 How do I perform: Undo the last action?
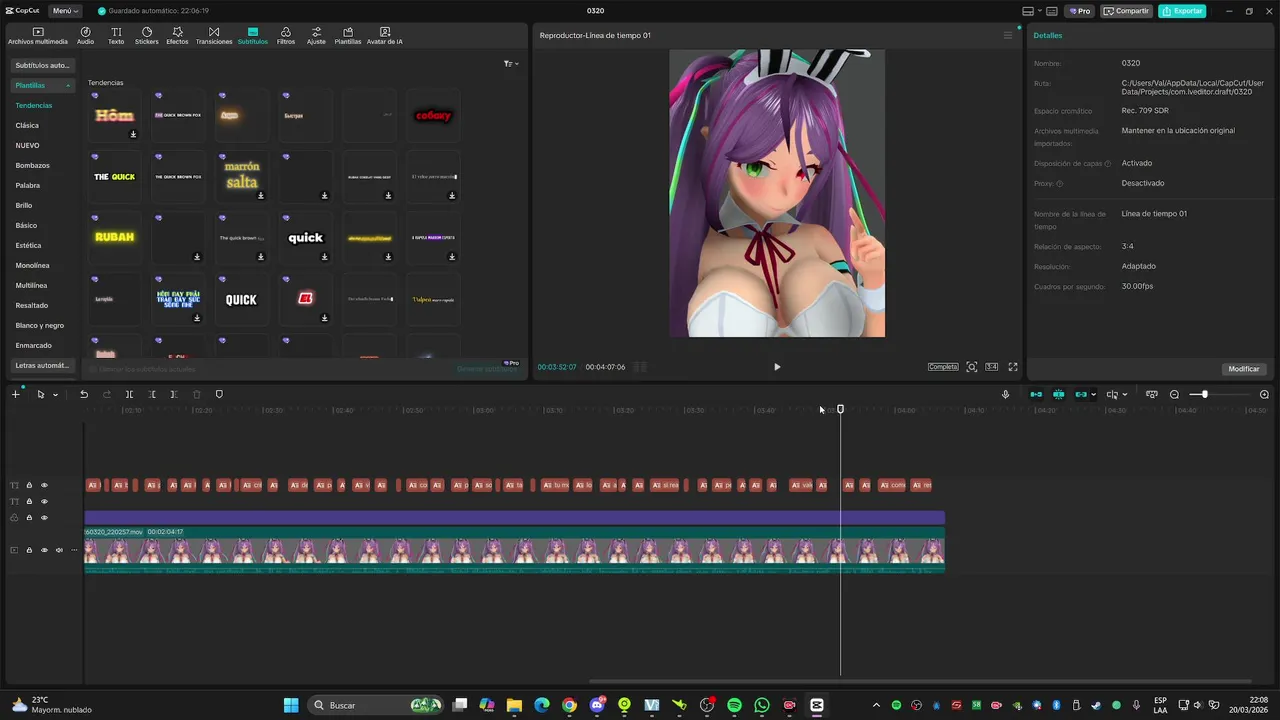[84, 394]
